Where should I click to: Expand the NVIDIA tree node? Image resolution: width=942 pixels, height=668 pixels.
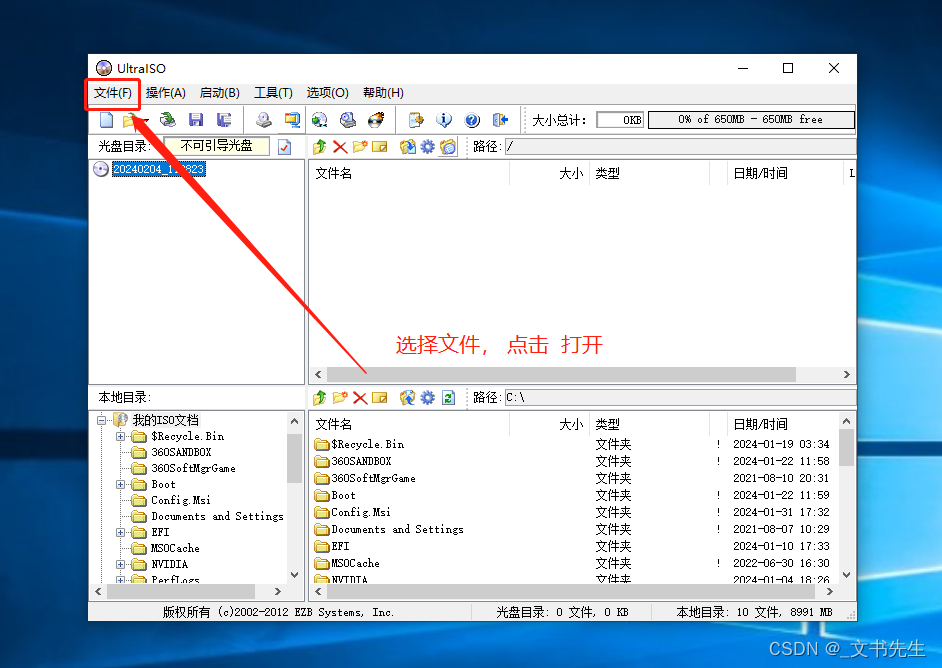[x=120, y=564]
